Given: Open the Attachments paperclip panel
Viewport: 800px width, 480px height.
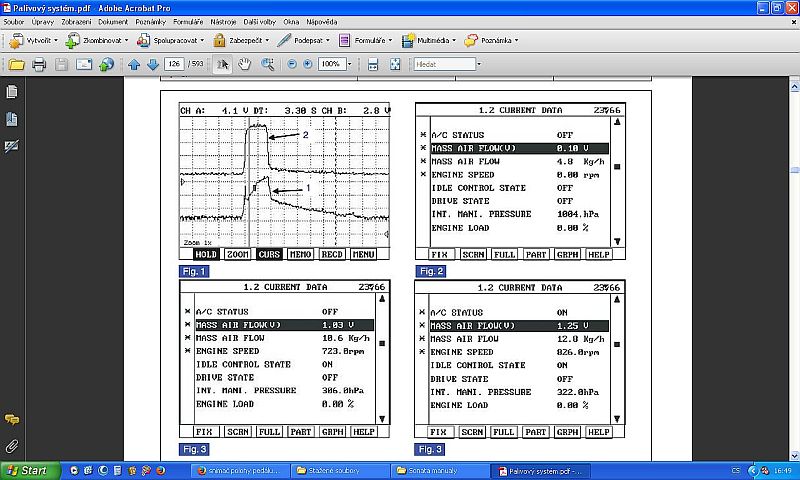Looking at the screenshot, I should pyautogui.click(x=12, y=446).
